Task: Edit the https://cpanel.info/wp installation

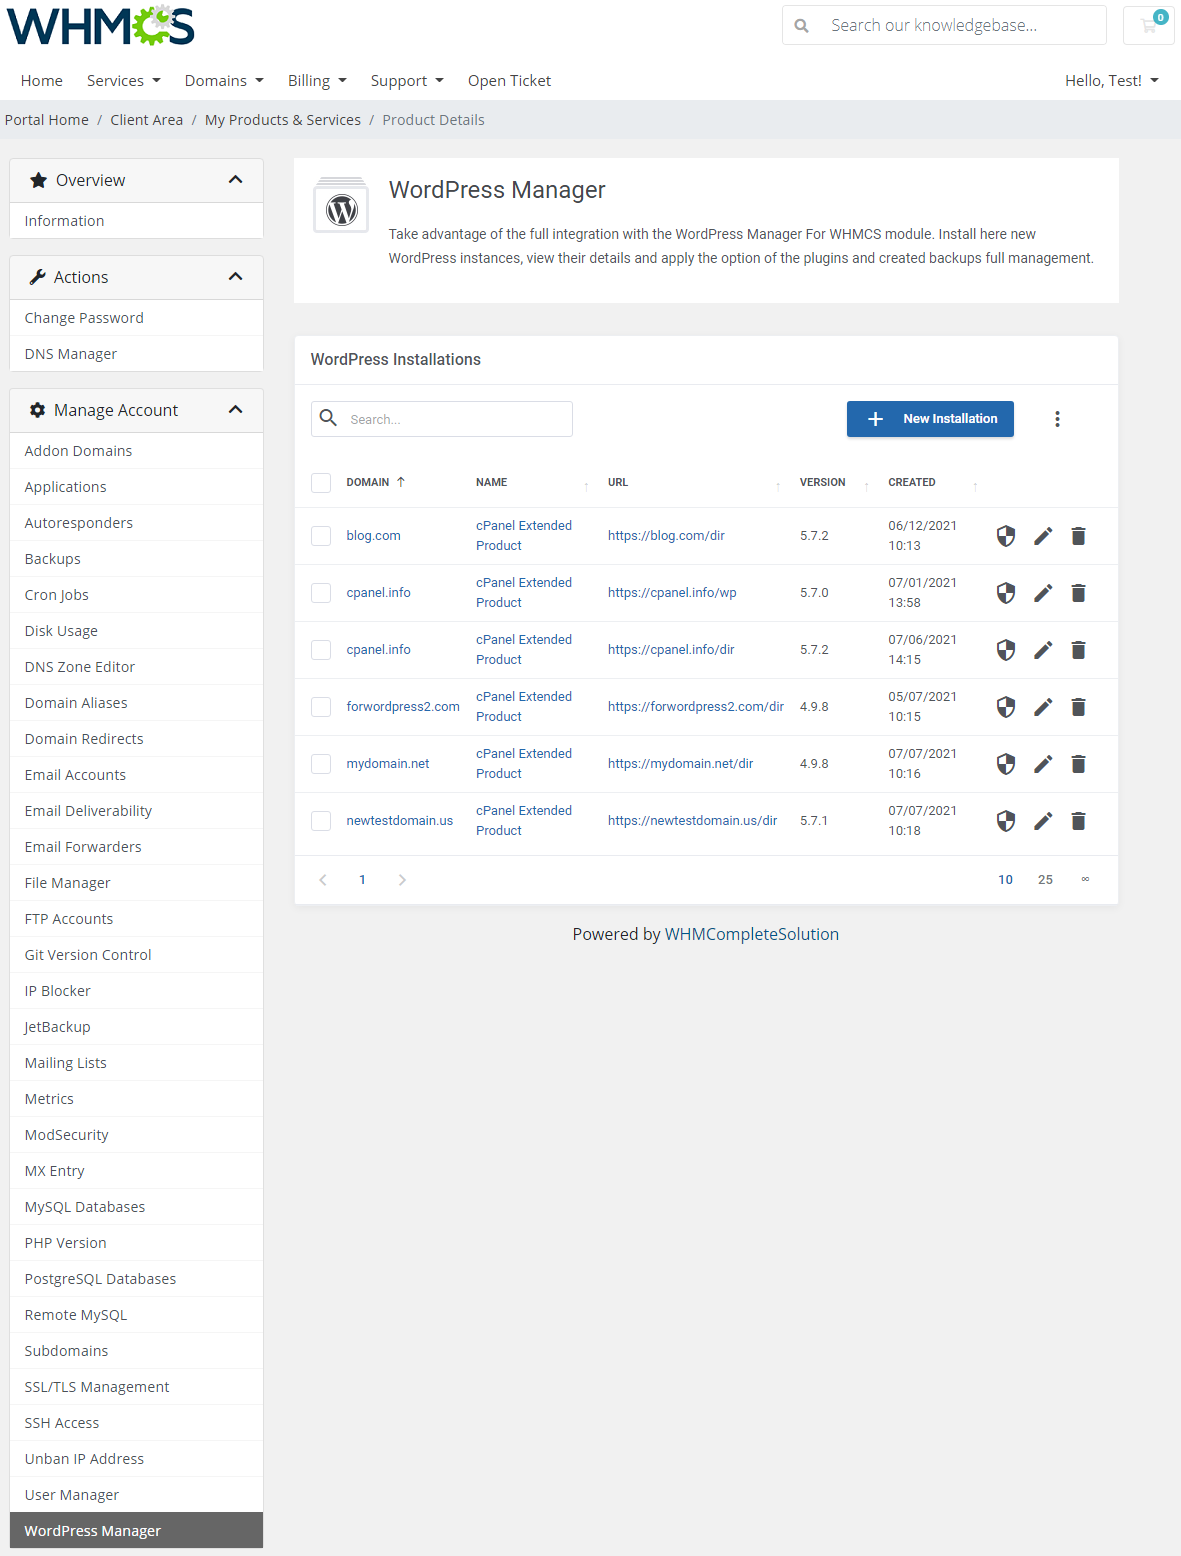Action: (1043, 593)
